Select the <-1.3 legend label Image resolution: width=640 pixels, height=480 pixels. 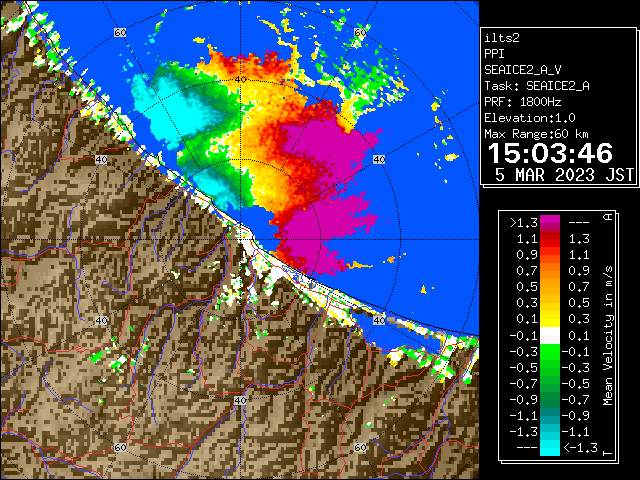click(x=580, y=447)
